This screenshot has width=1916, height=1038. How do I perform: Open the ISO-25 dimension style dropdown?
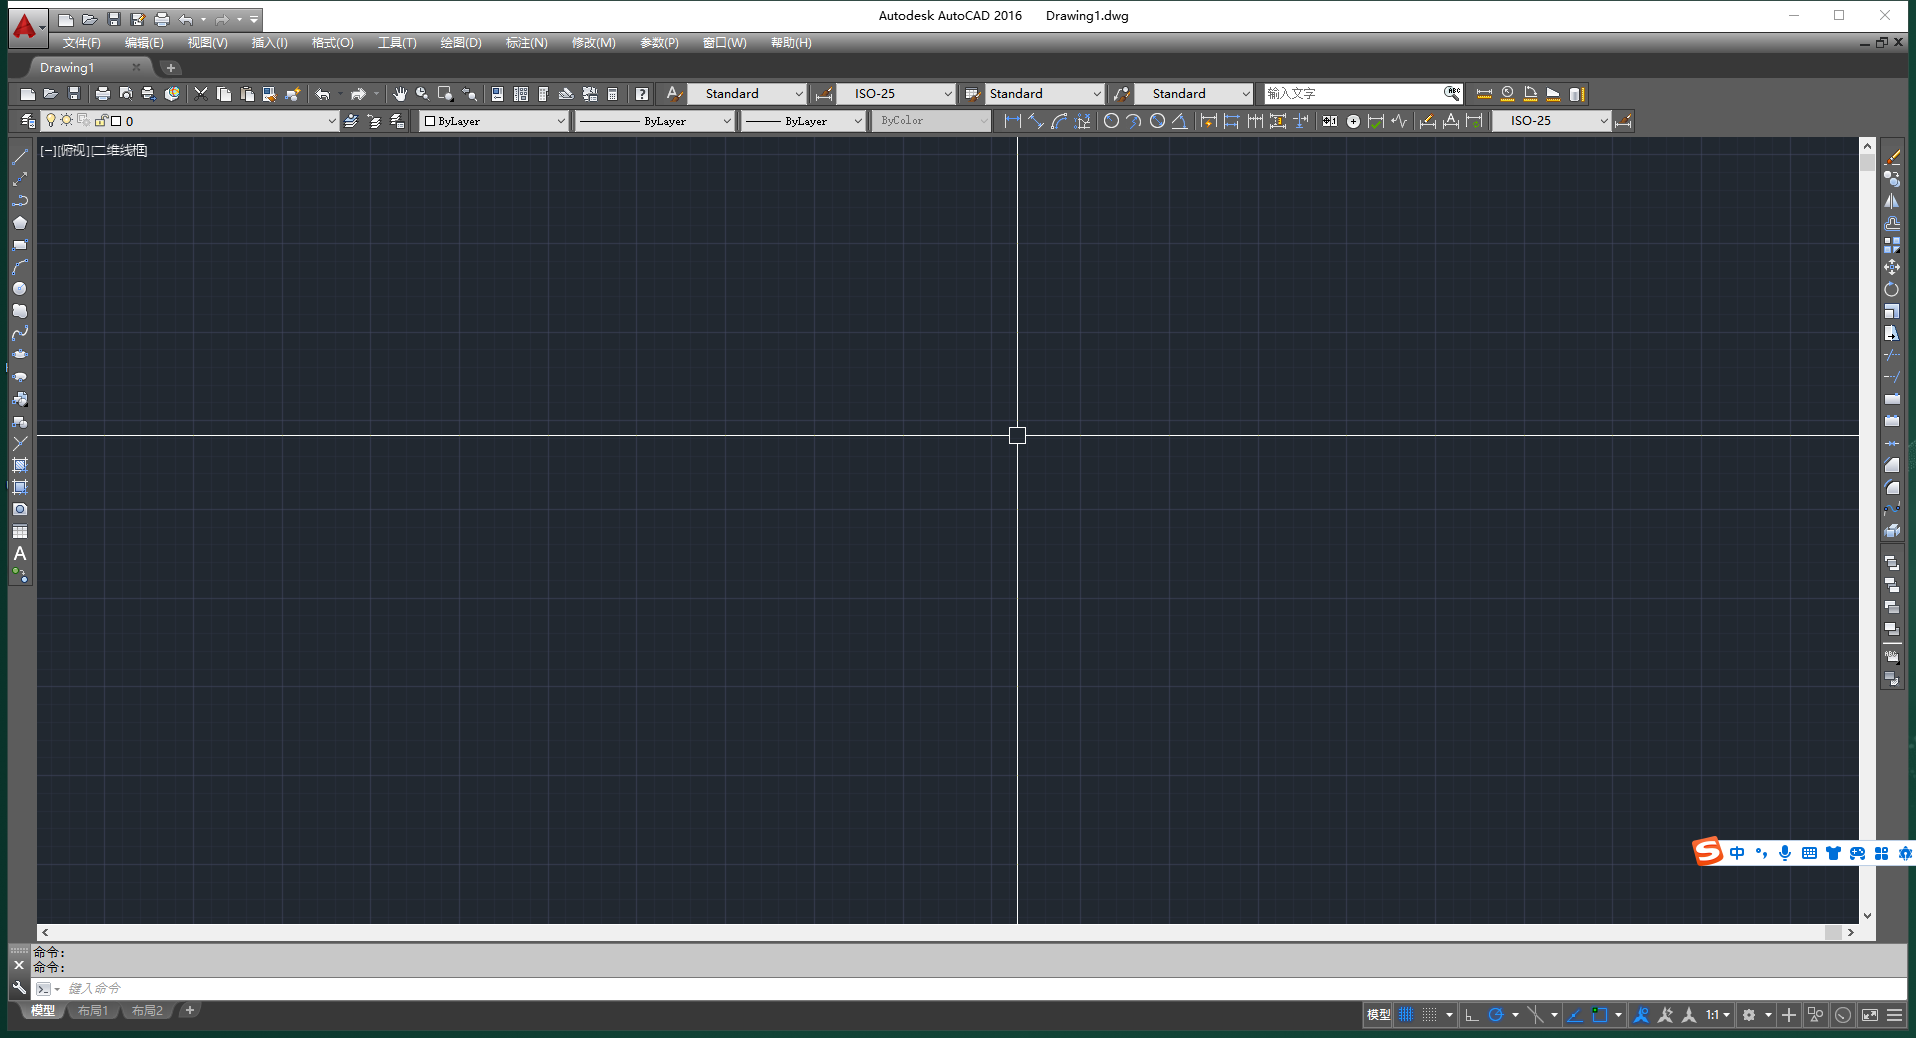tap(947, 94)
